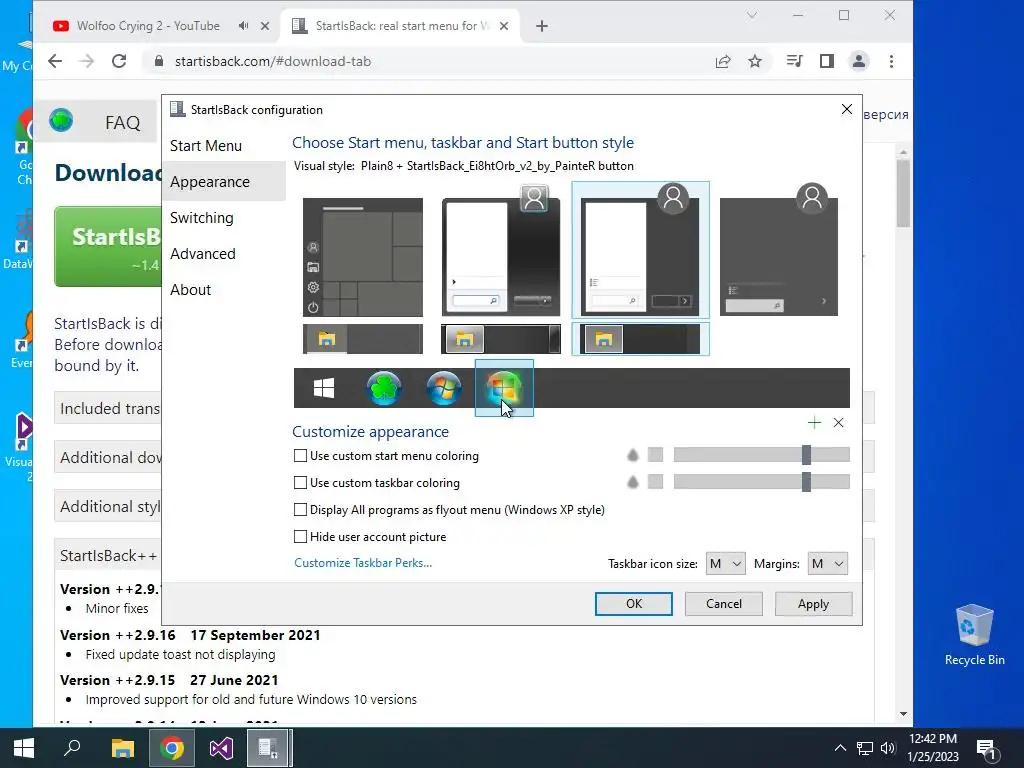Choose the first taskbar style thumbnail
Viewport: 1024px width, 768px height.
(x=362, y=339)
